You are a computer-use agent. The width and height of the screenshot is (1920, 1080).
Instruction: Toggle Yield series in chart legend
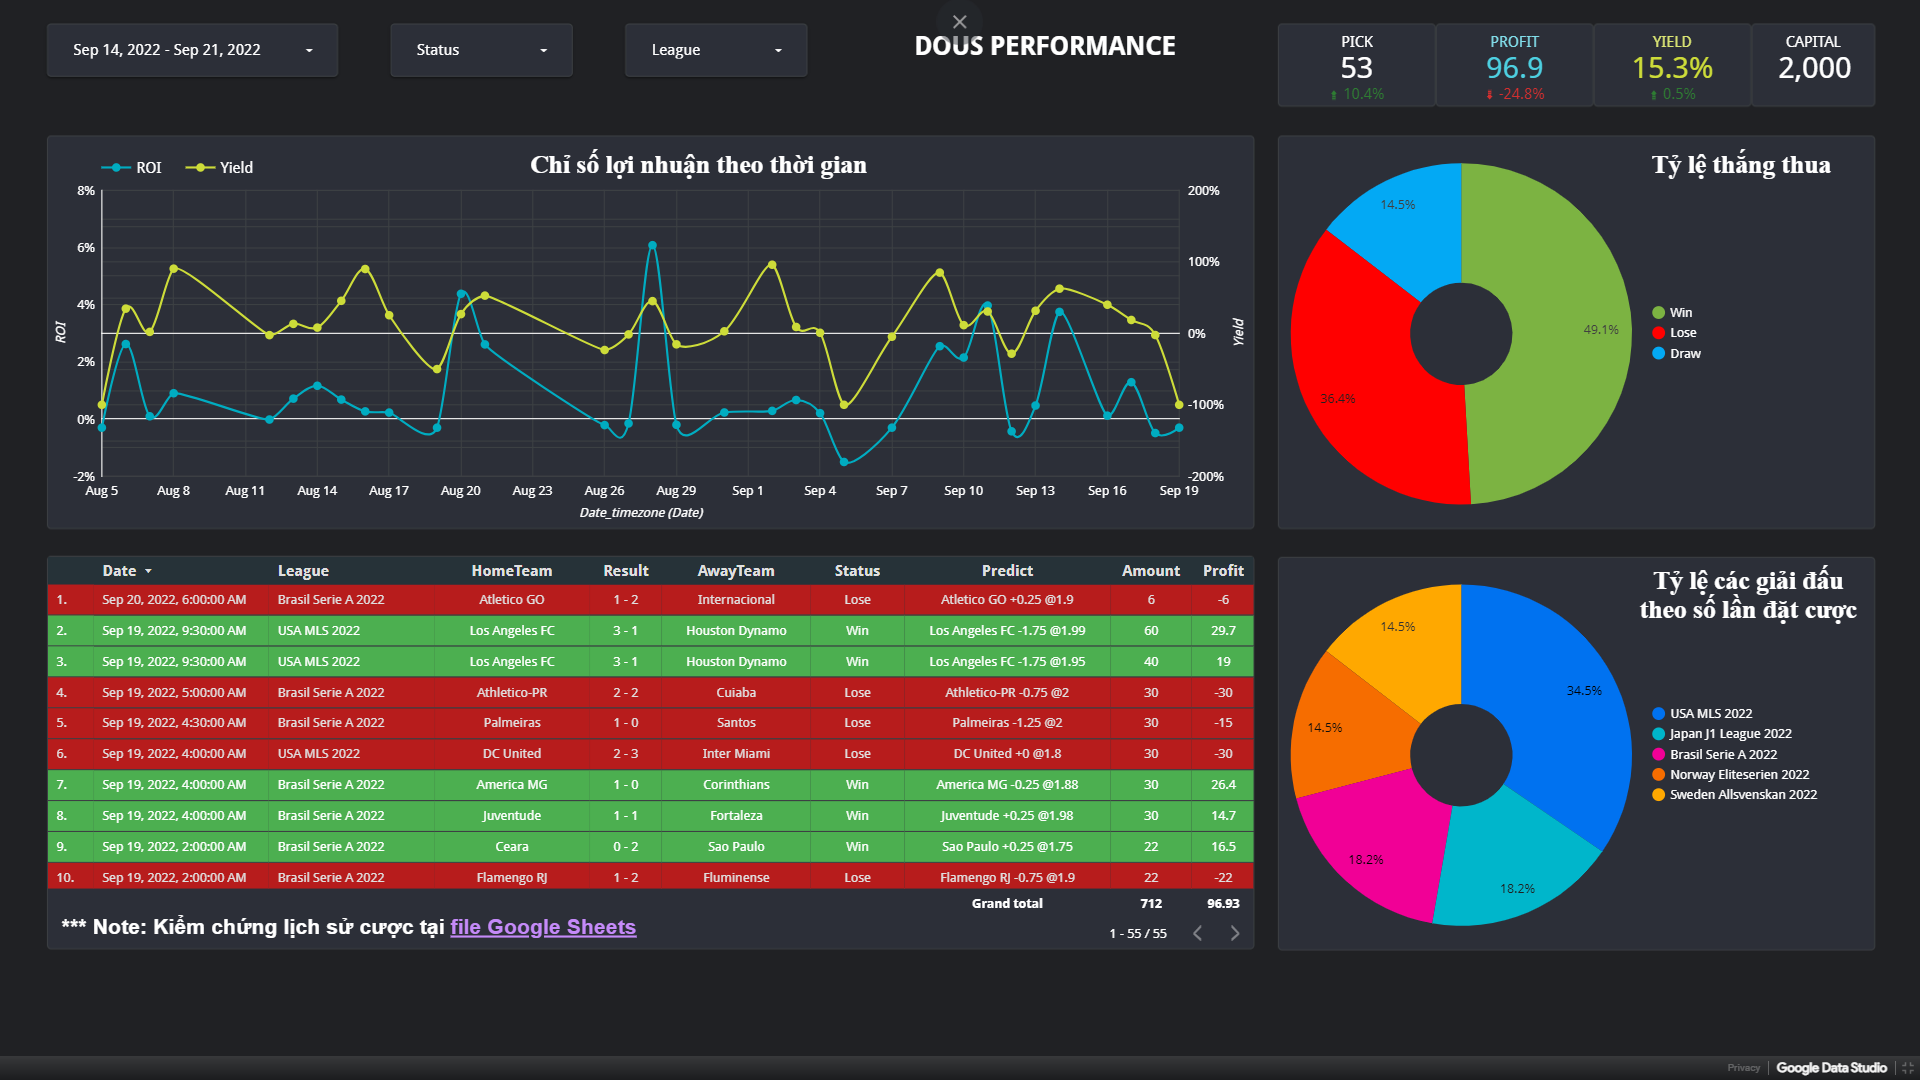coord(219,168)
